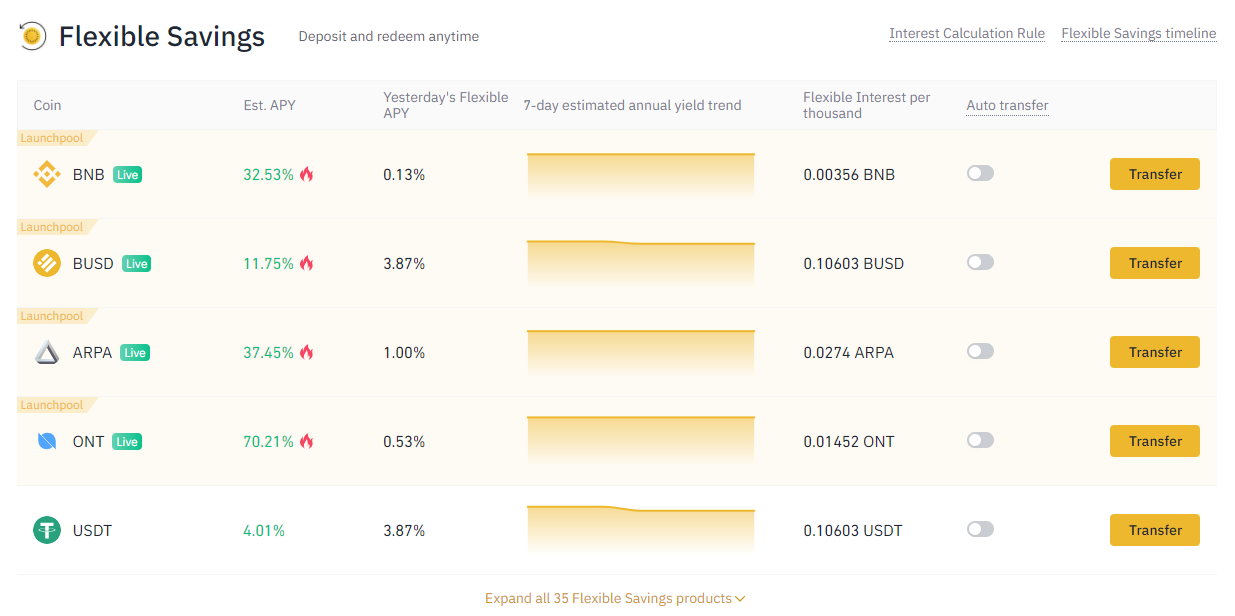1235x616 pixels.
Task: Click the chevron after Flexible Savings products
Action: pos(740,599)
